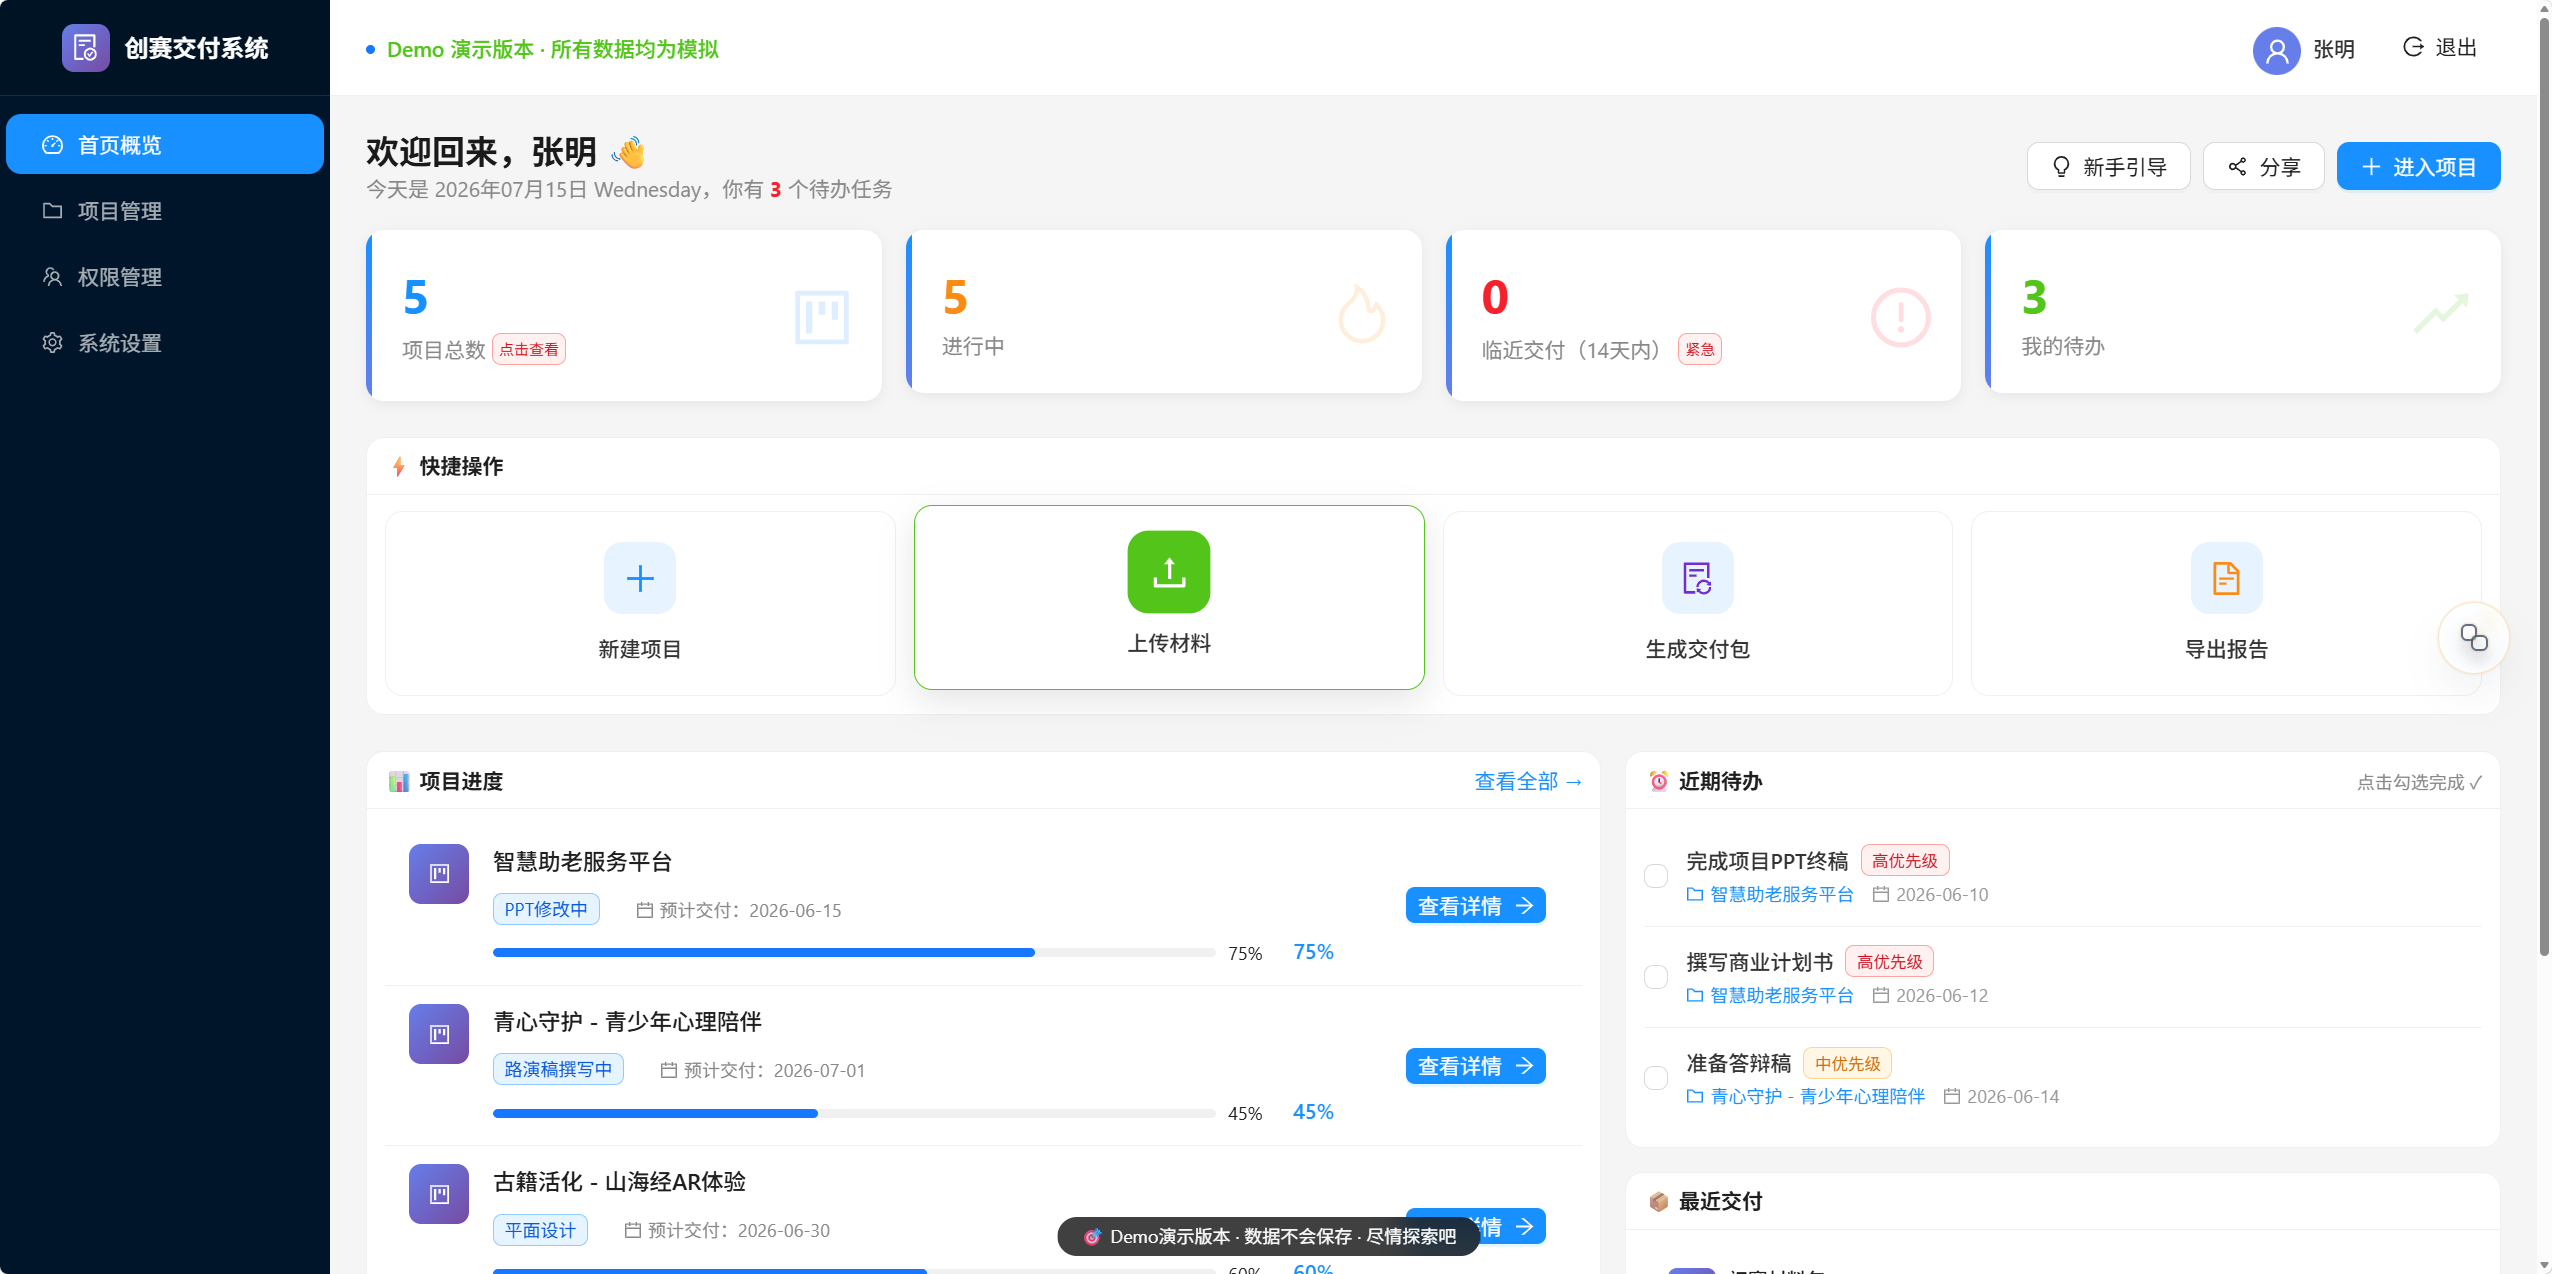Open 项目管理 in the sidebar
The image size is (2552, 1274).
tap(165, 210)
